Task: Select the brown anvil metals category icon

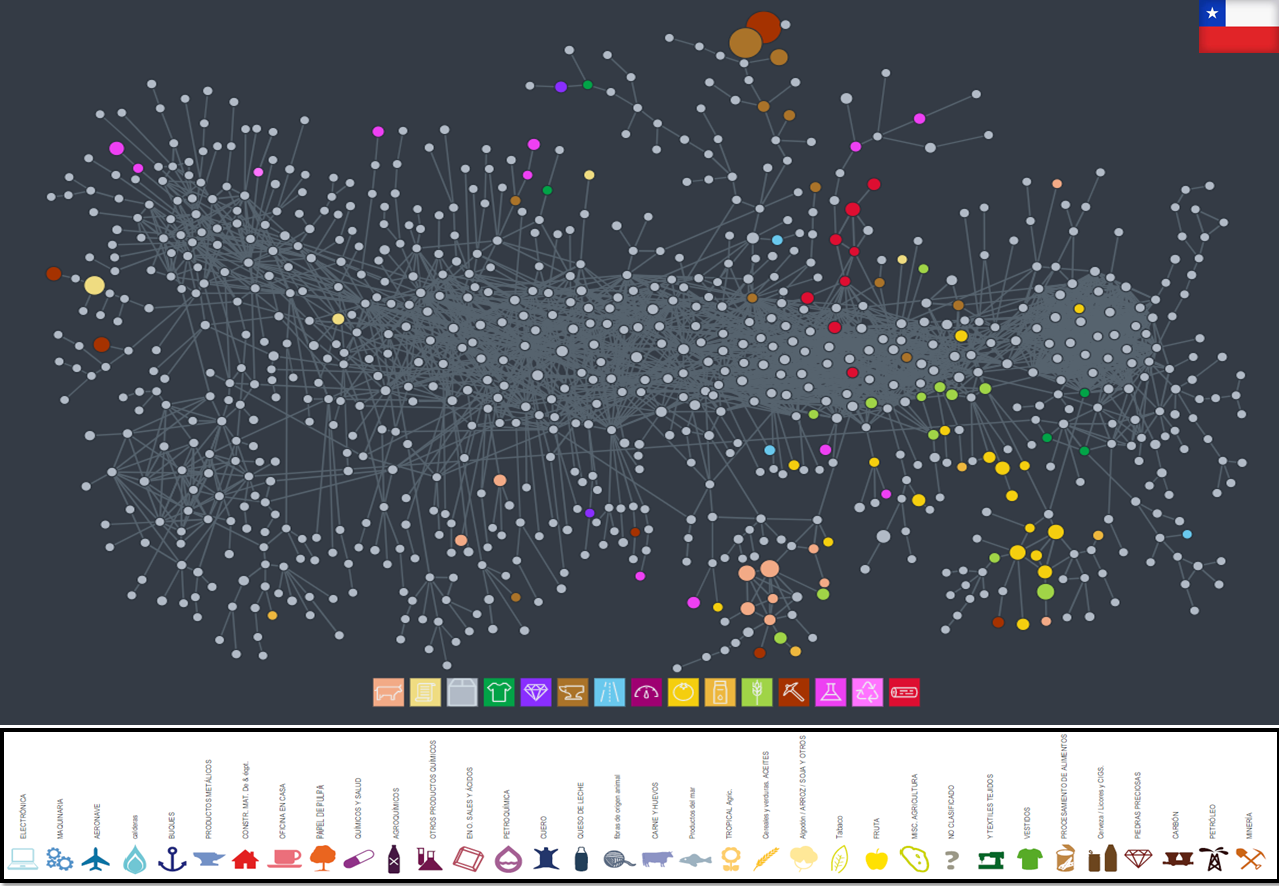Action: click(x=572, y=692)
